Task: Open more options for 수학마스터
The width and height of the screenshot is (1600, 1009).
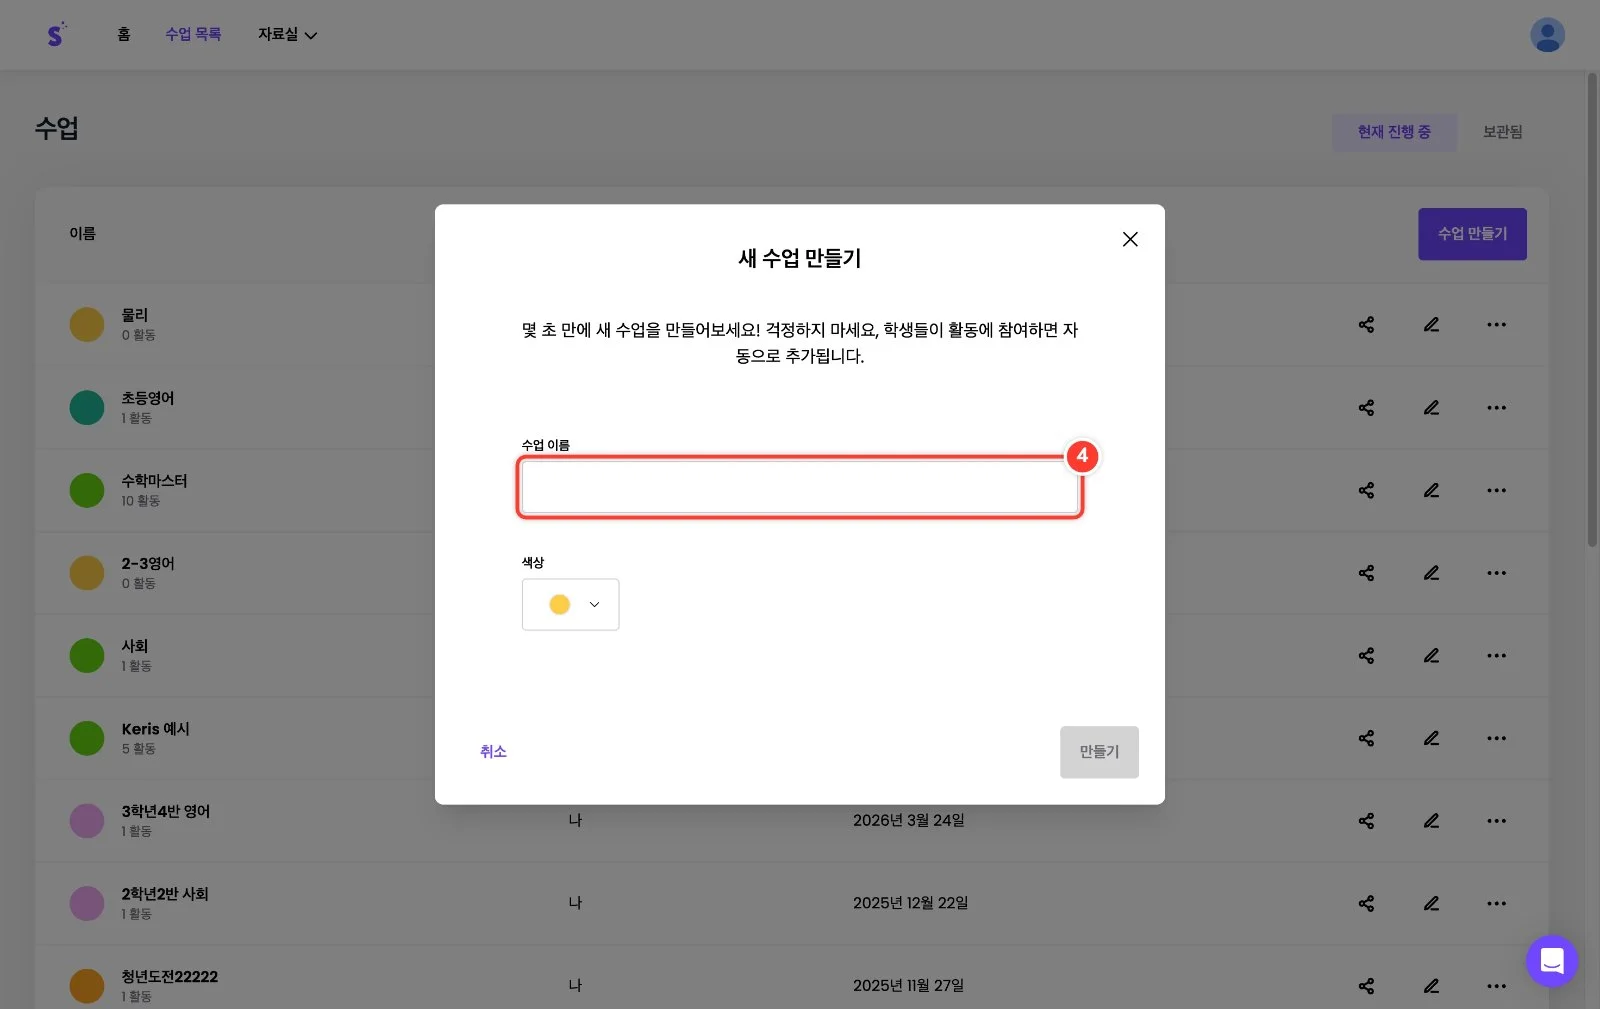Action: (1496, 490)
